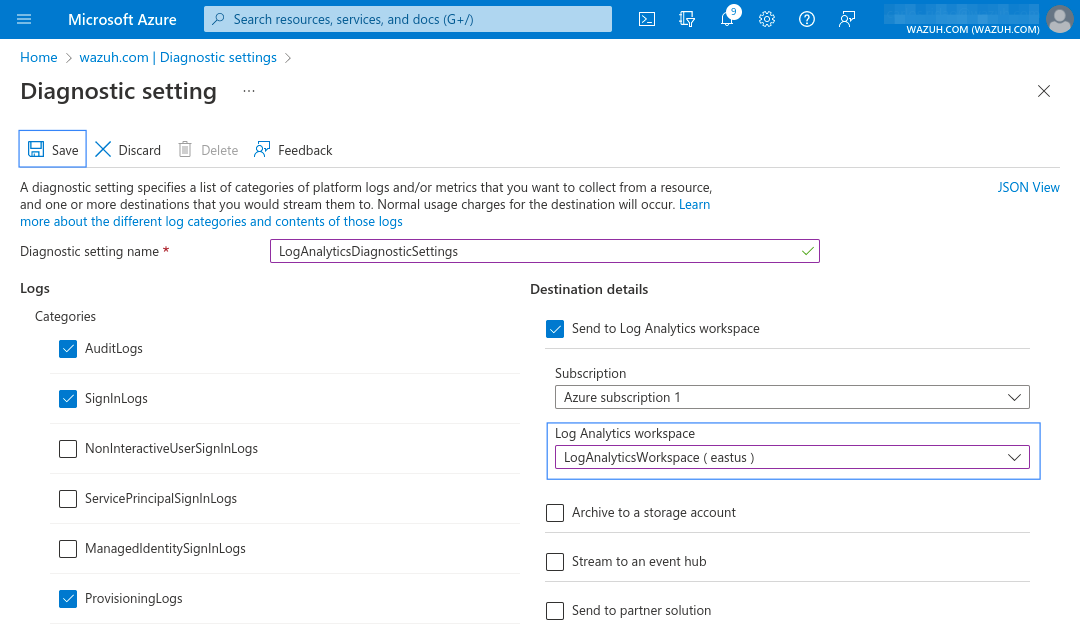Enable Archive to a storage account
The image size is (1080, 629).
tap(555, 513)
